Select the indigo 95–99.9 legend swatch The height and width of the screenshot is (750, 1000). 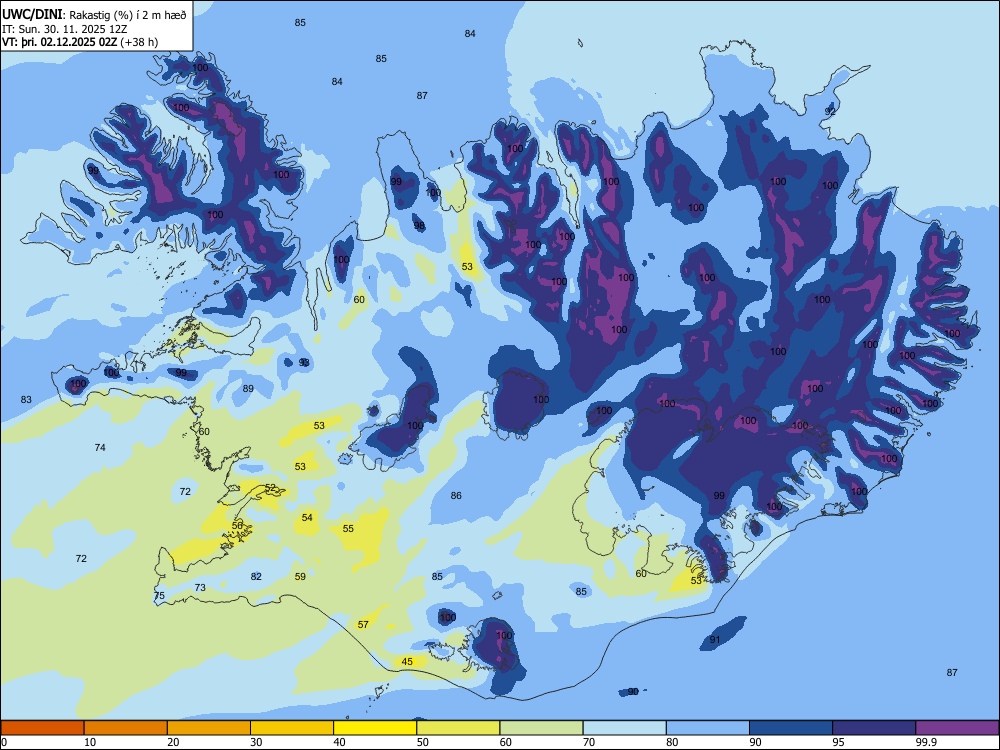874,728
